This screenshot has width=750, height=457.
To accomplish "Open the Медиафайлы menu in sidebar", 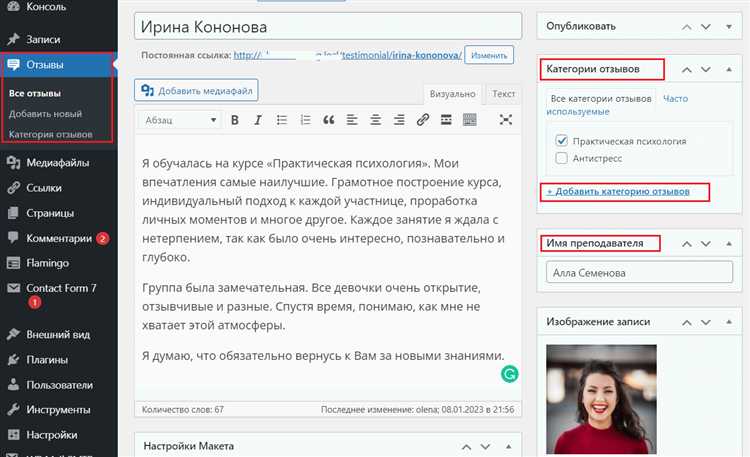I will click(x=58, y=163).
